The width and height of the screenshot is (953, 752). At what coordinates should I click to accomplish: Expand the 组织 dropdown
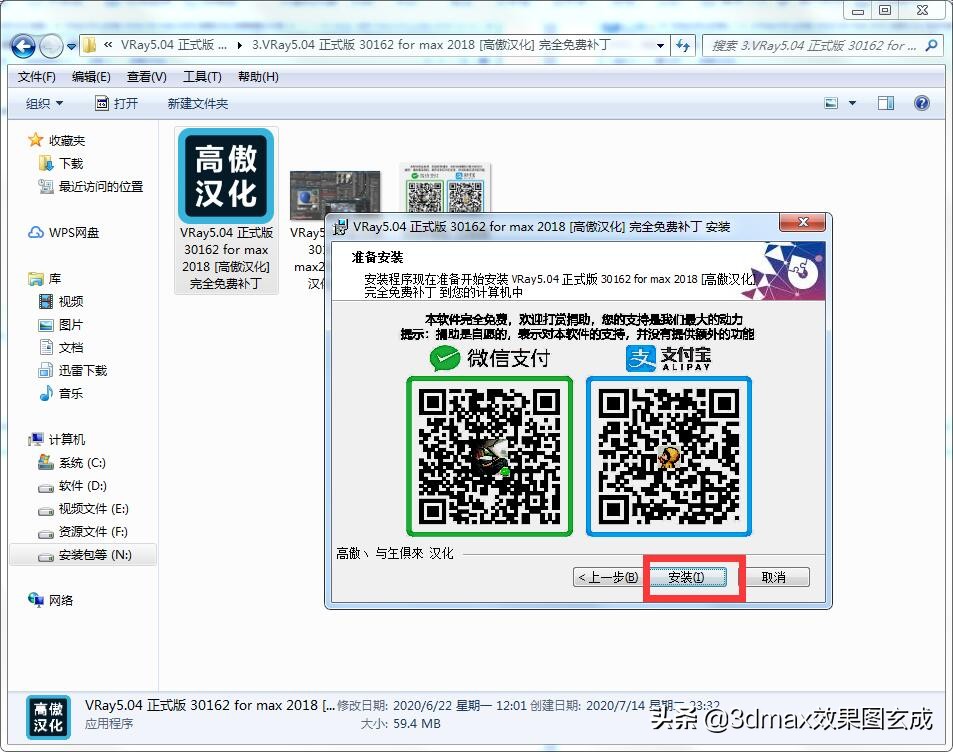click(44, 103)
